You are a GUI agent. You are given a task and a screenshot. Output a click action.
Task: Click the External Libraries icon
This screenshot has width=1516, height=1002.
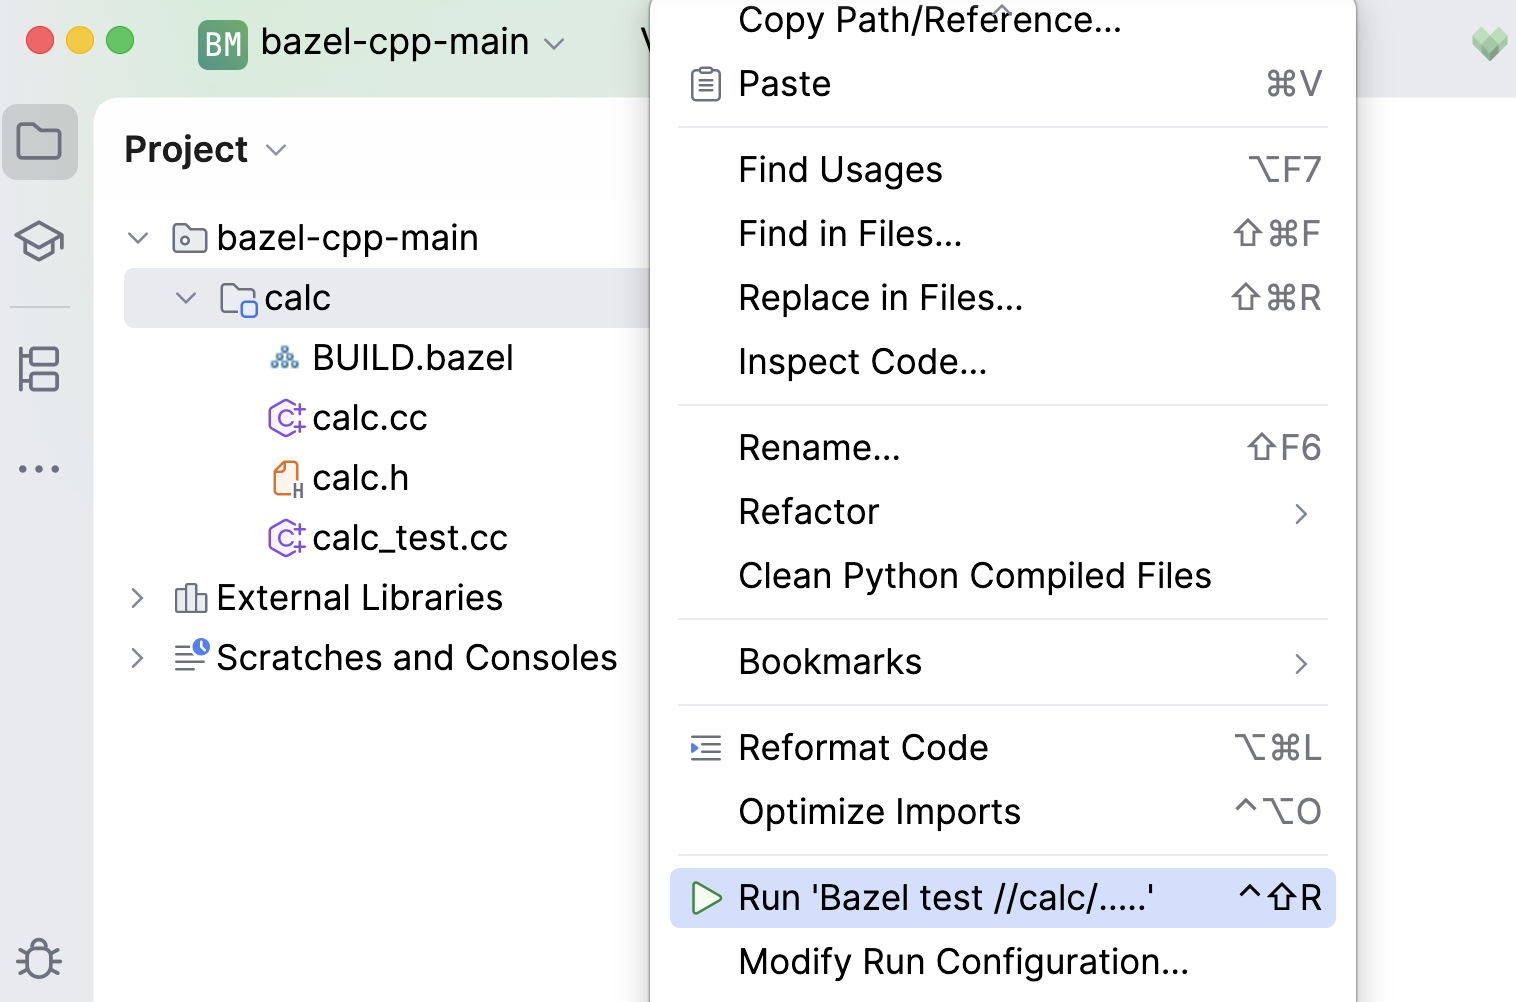click(x=190, y=598)
